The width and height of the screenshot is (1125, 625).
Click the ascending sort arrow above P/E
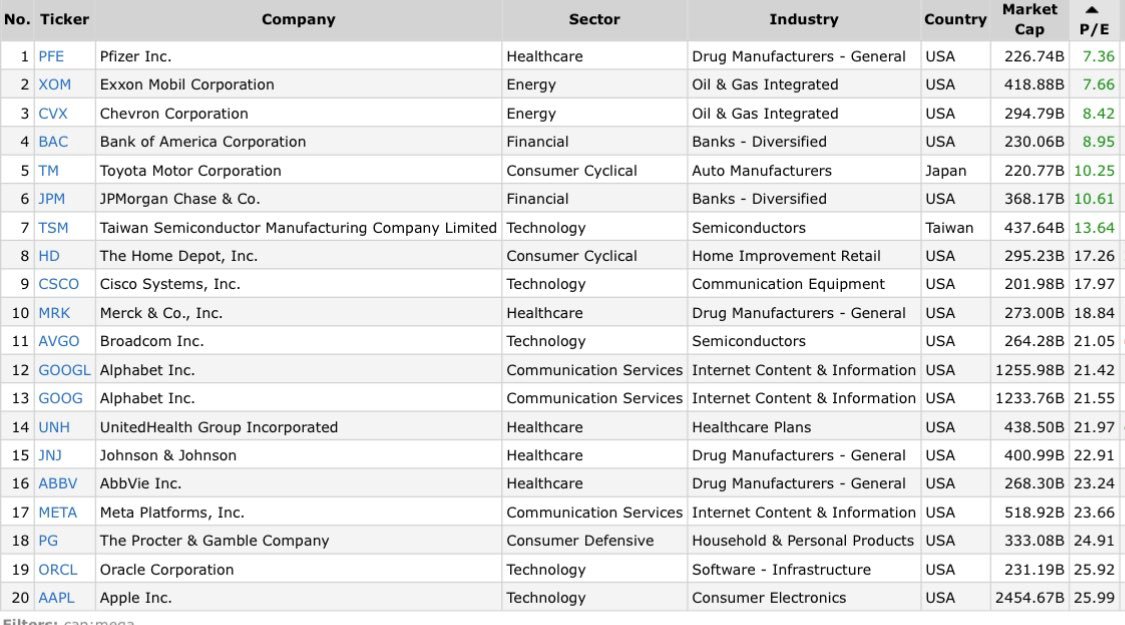coord(1092,10)
